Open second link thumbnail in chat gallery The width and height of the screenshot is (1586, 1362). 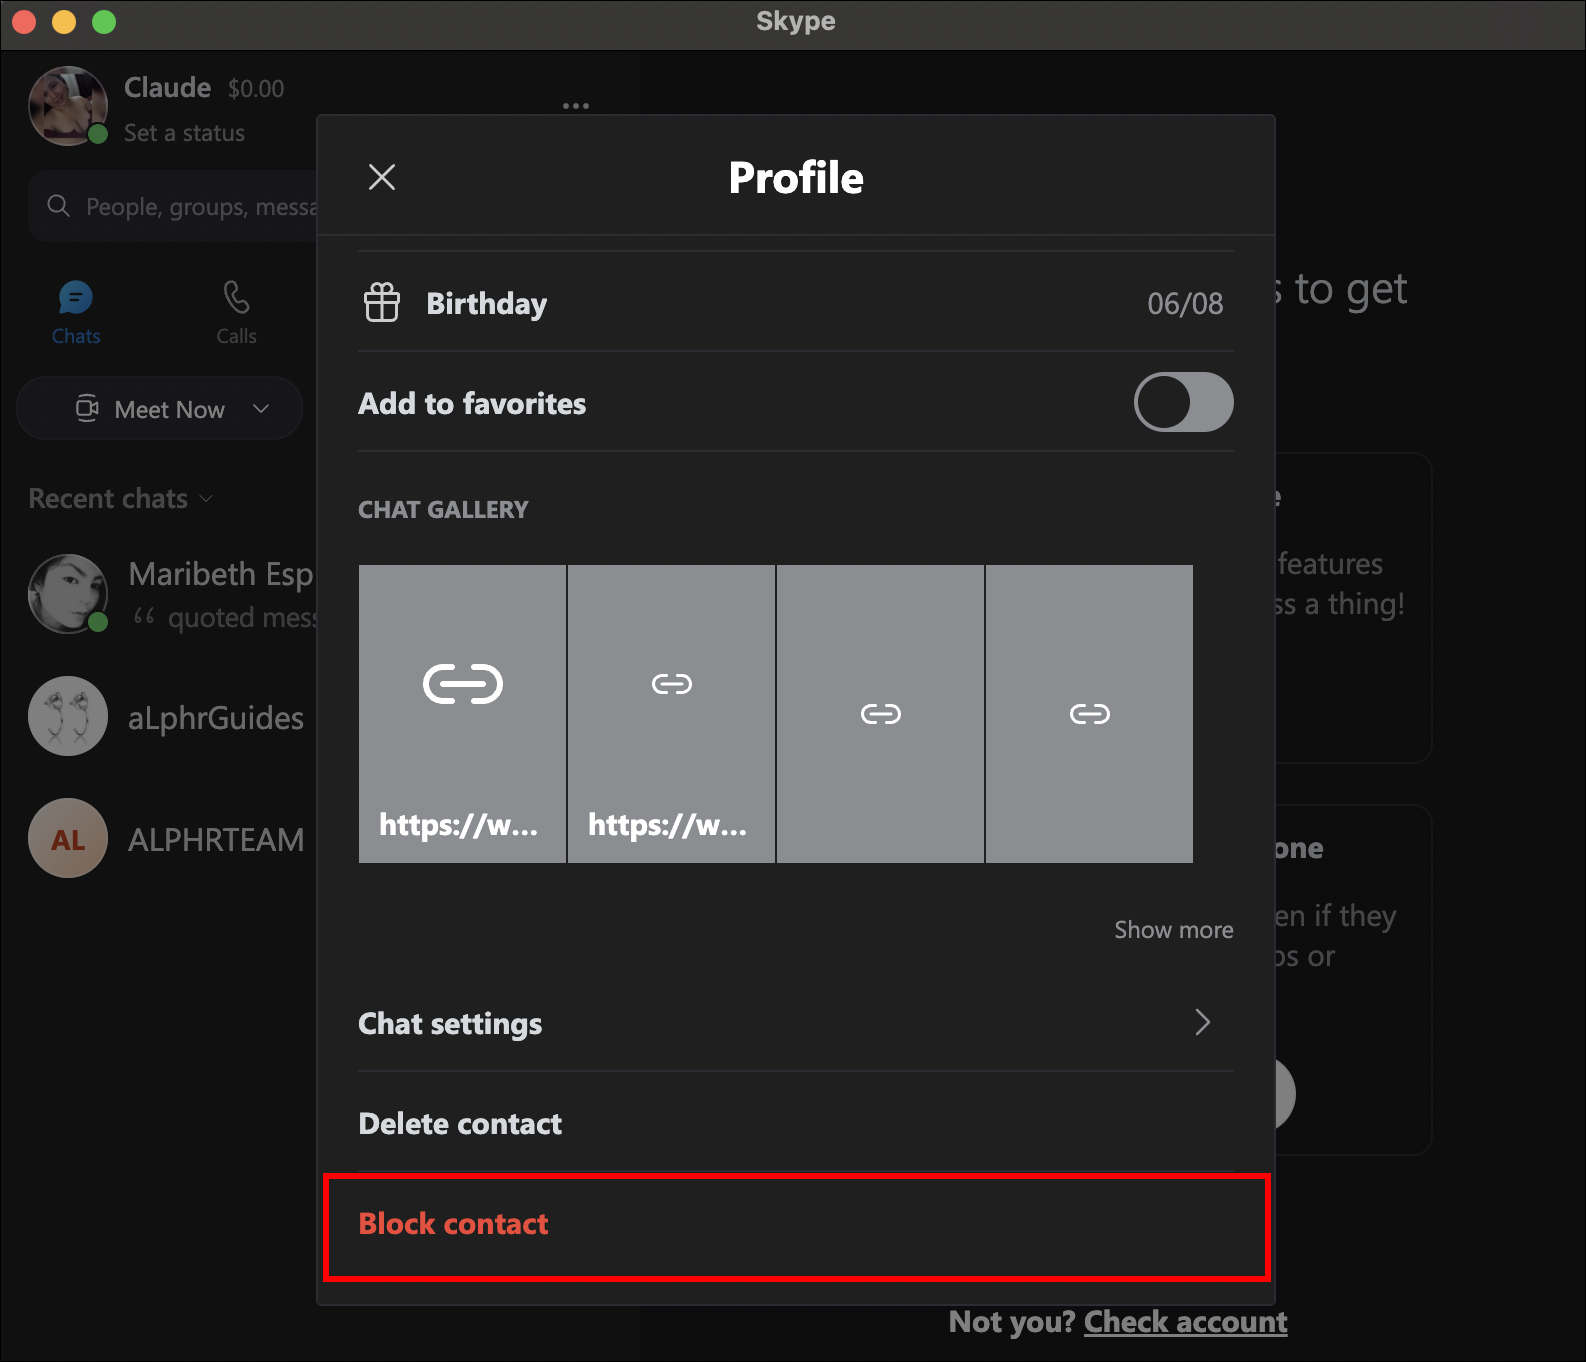coord(671,713)
